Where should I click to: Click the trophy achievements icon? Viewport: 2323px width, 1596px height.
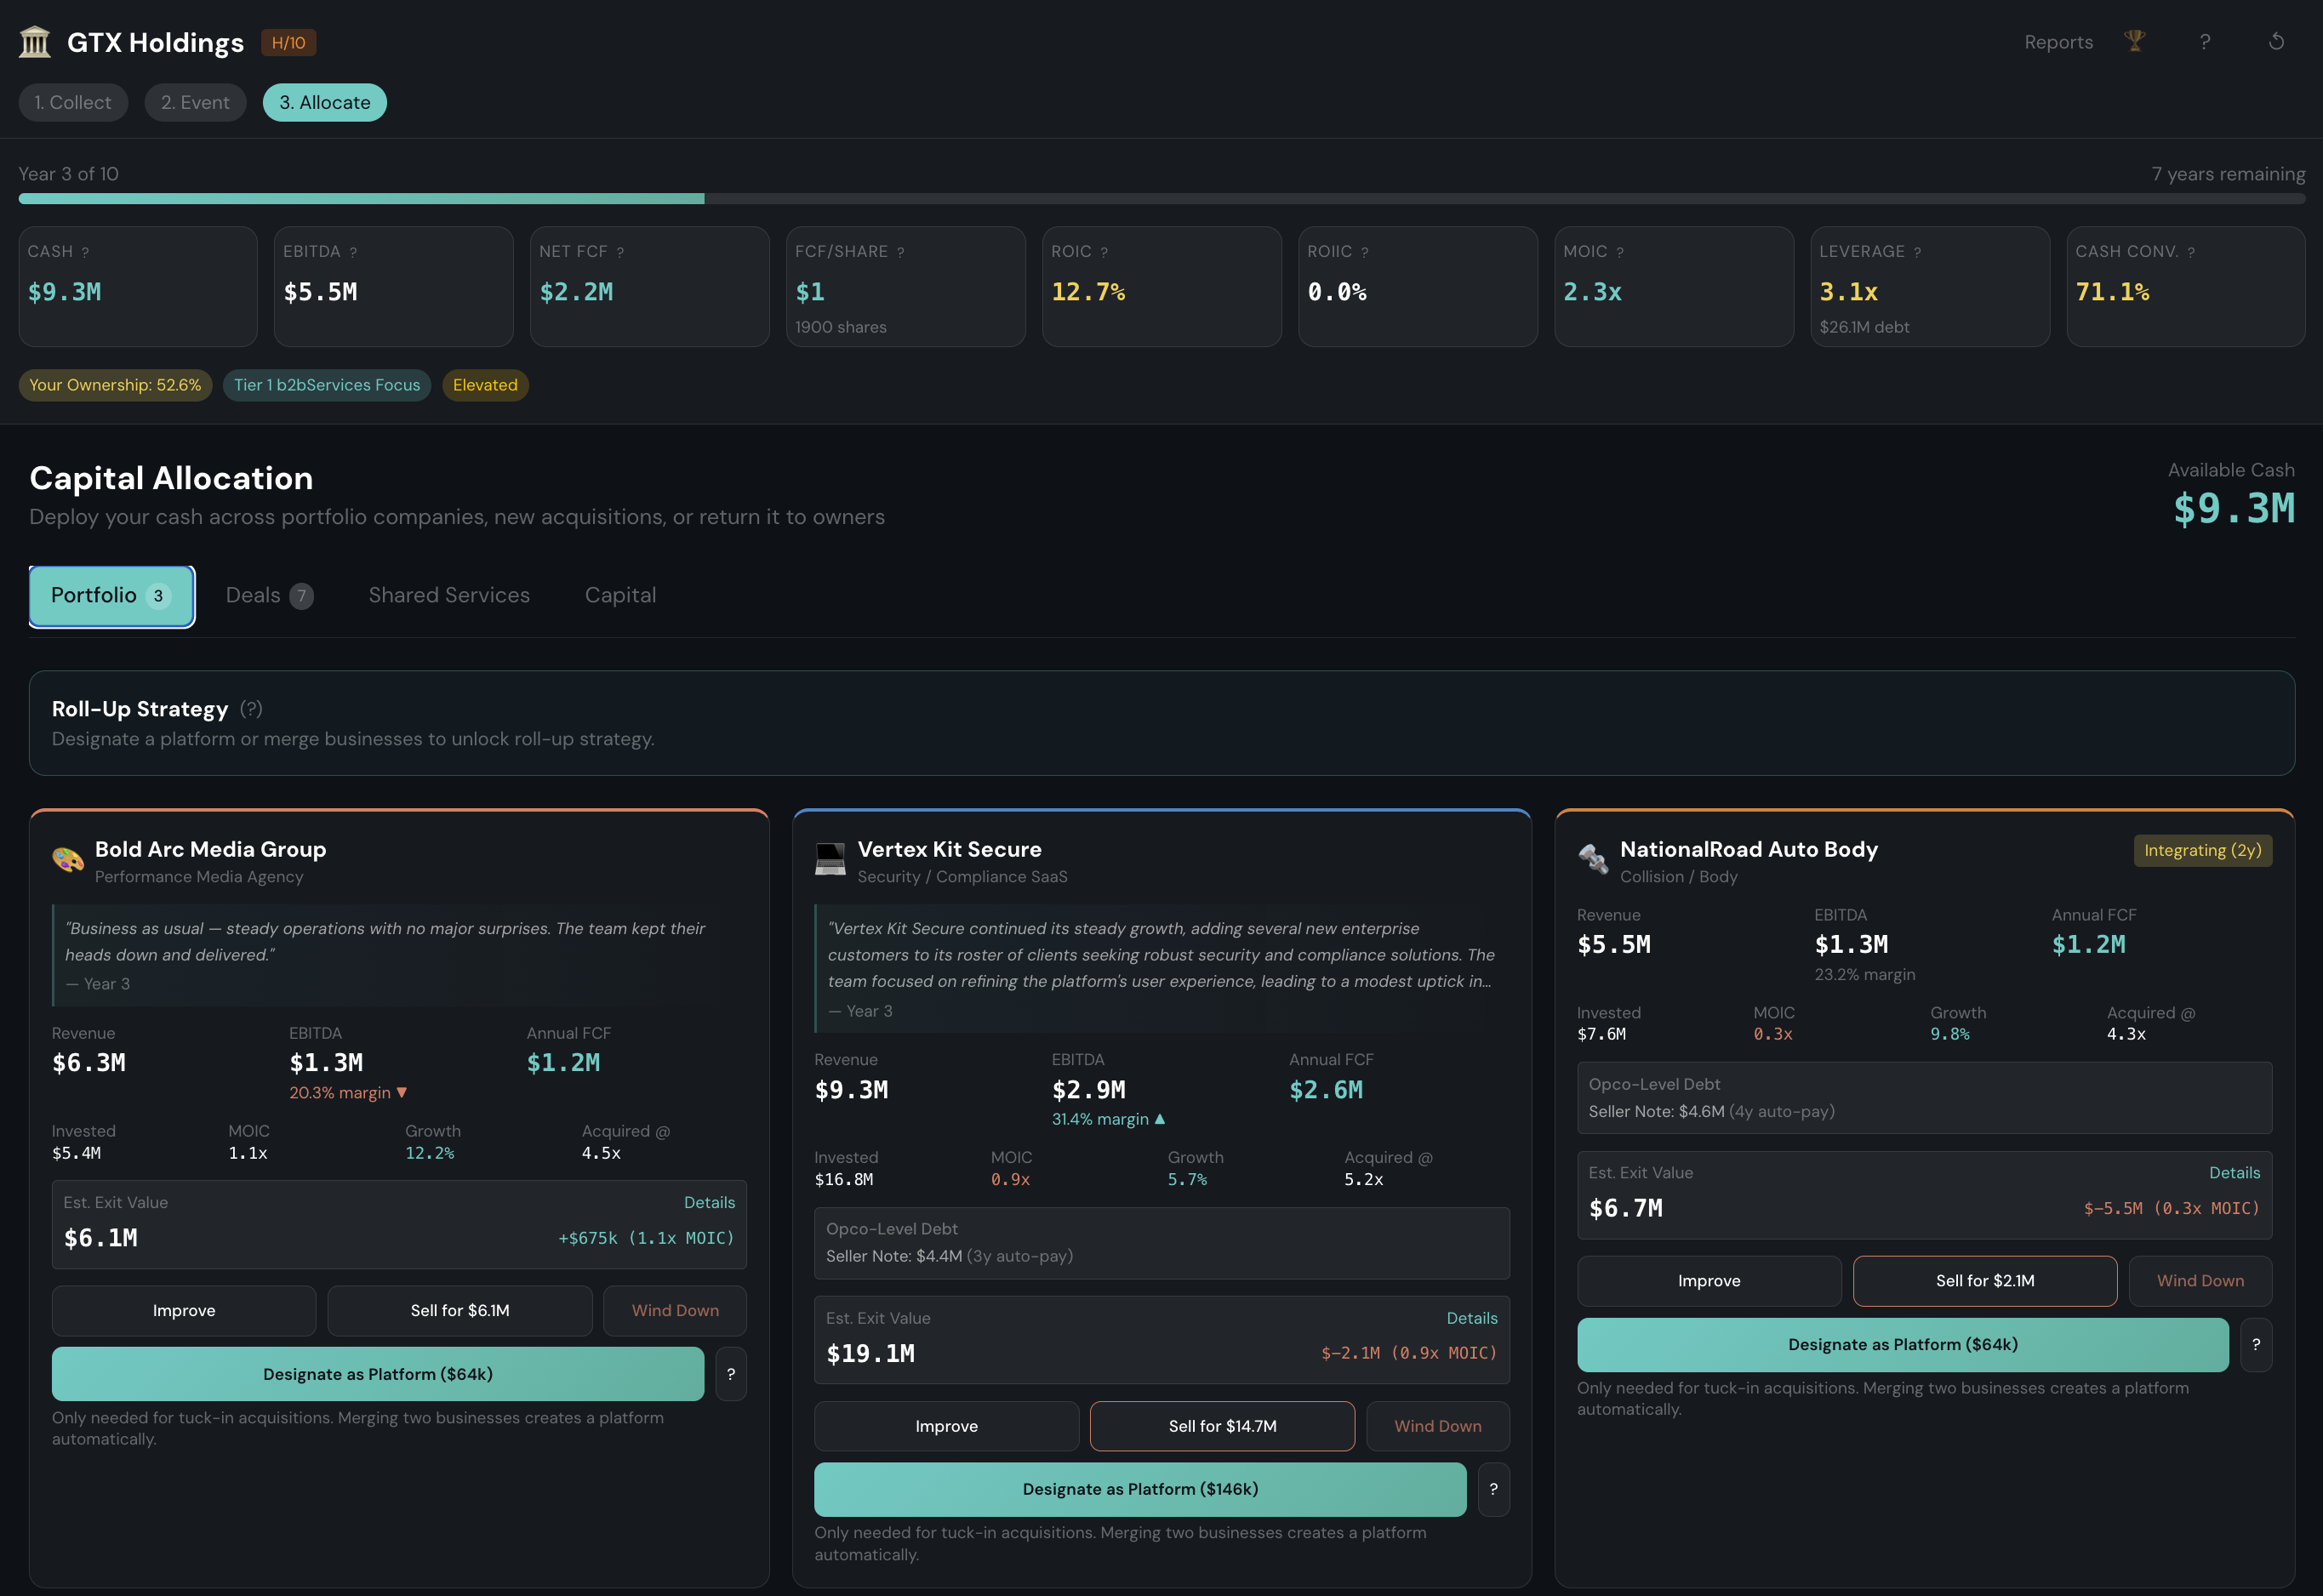(2134, 41)
